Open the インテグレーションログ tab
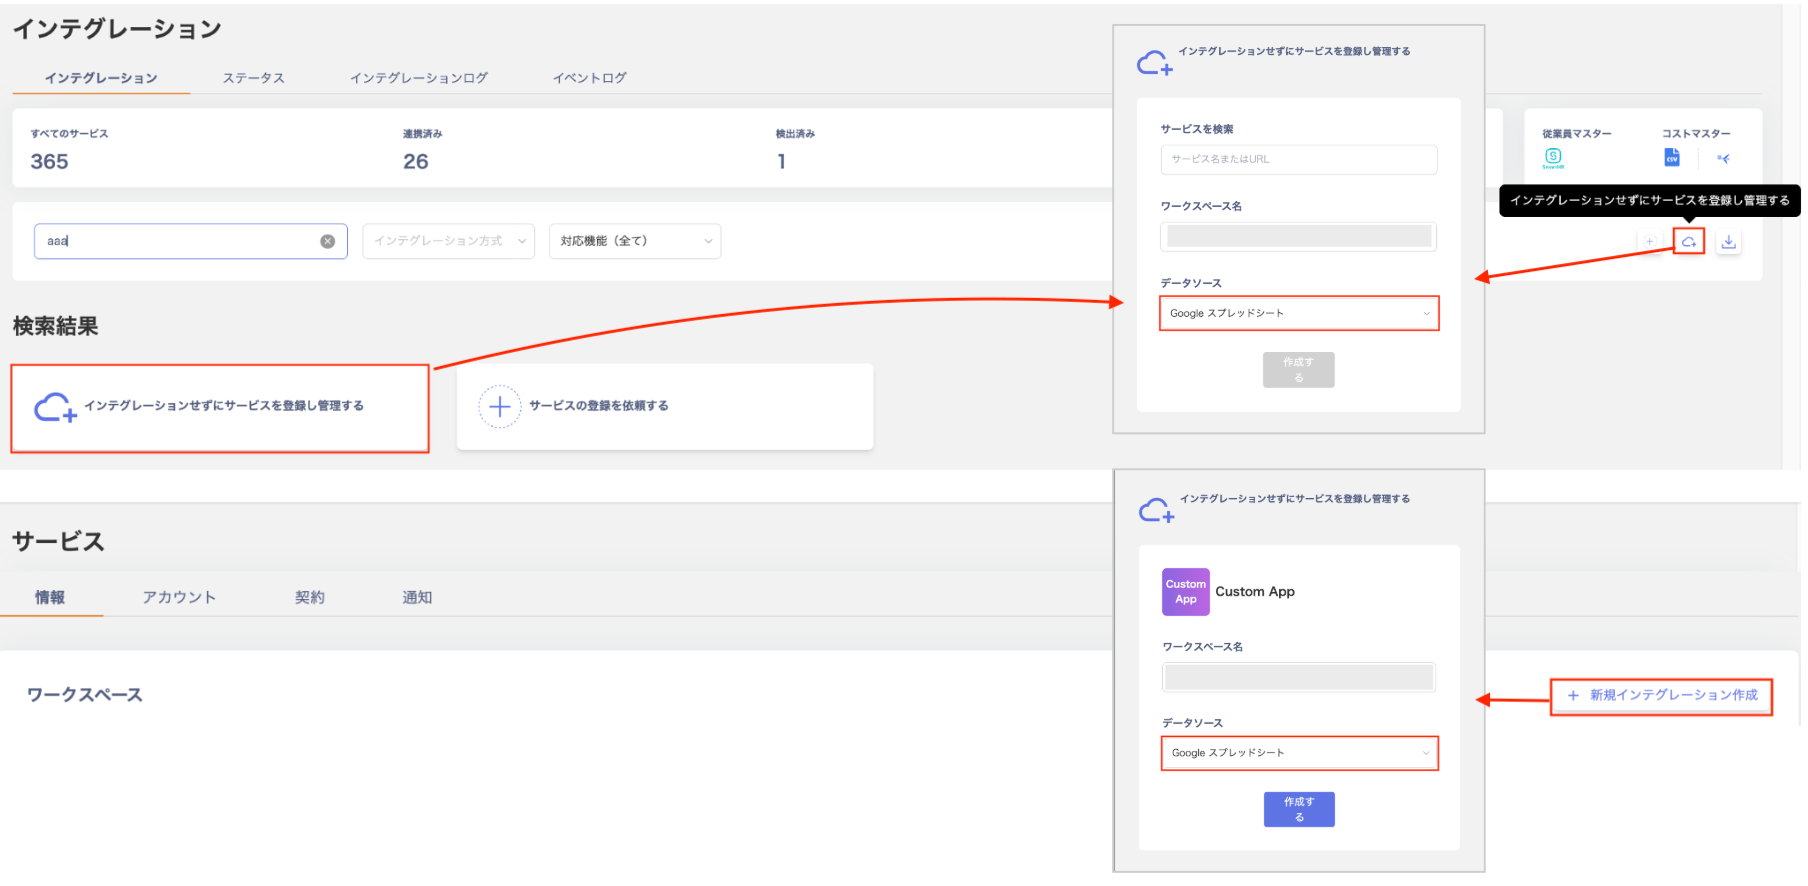The width and height of the screenshot is (1808, 886). [419, 78]
